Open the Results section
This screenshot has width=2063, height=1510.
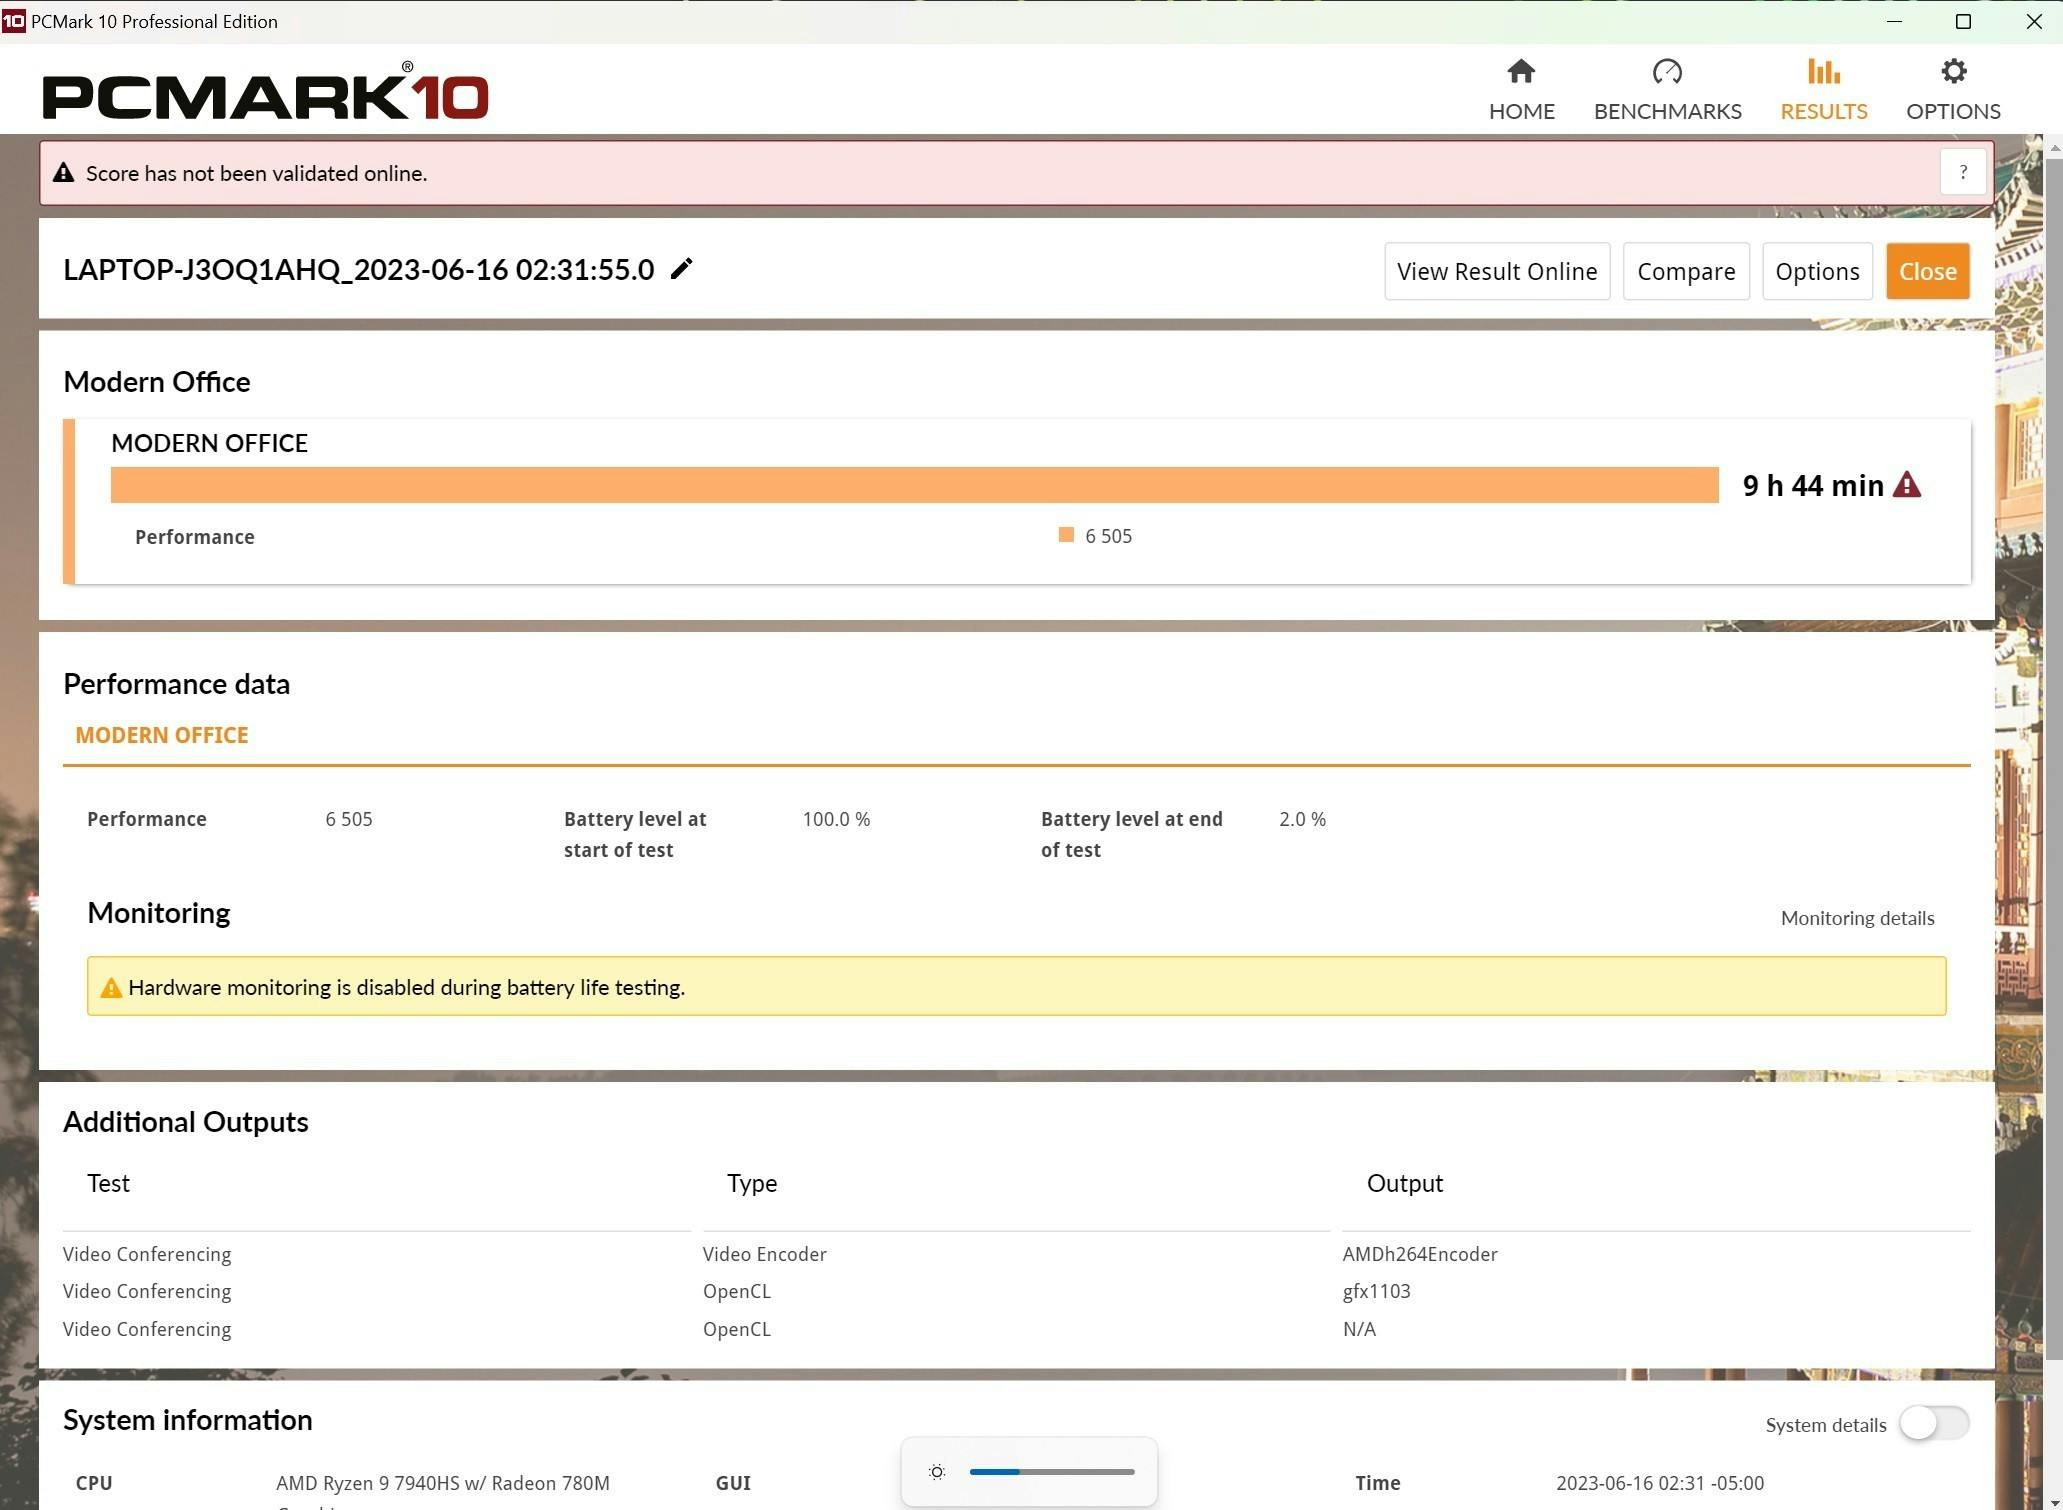[1823, 89]
